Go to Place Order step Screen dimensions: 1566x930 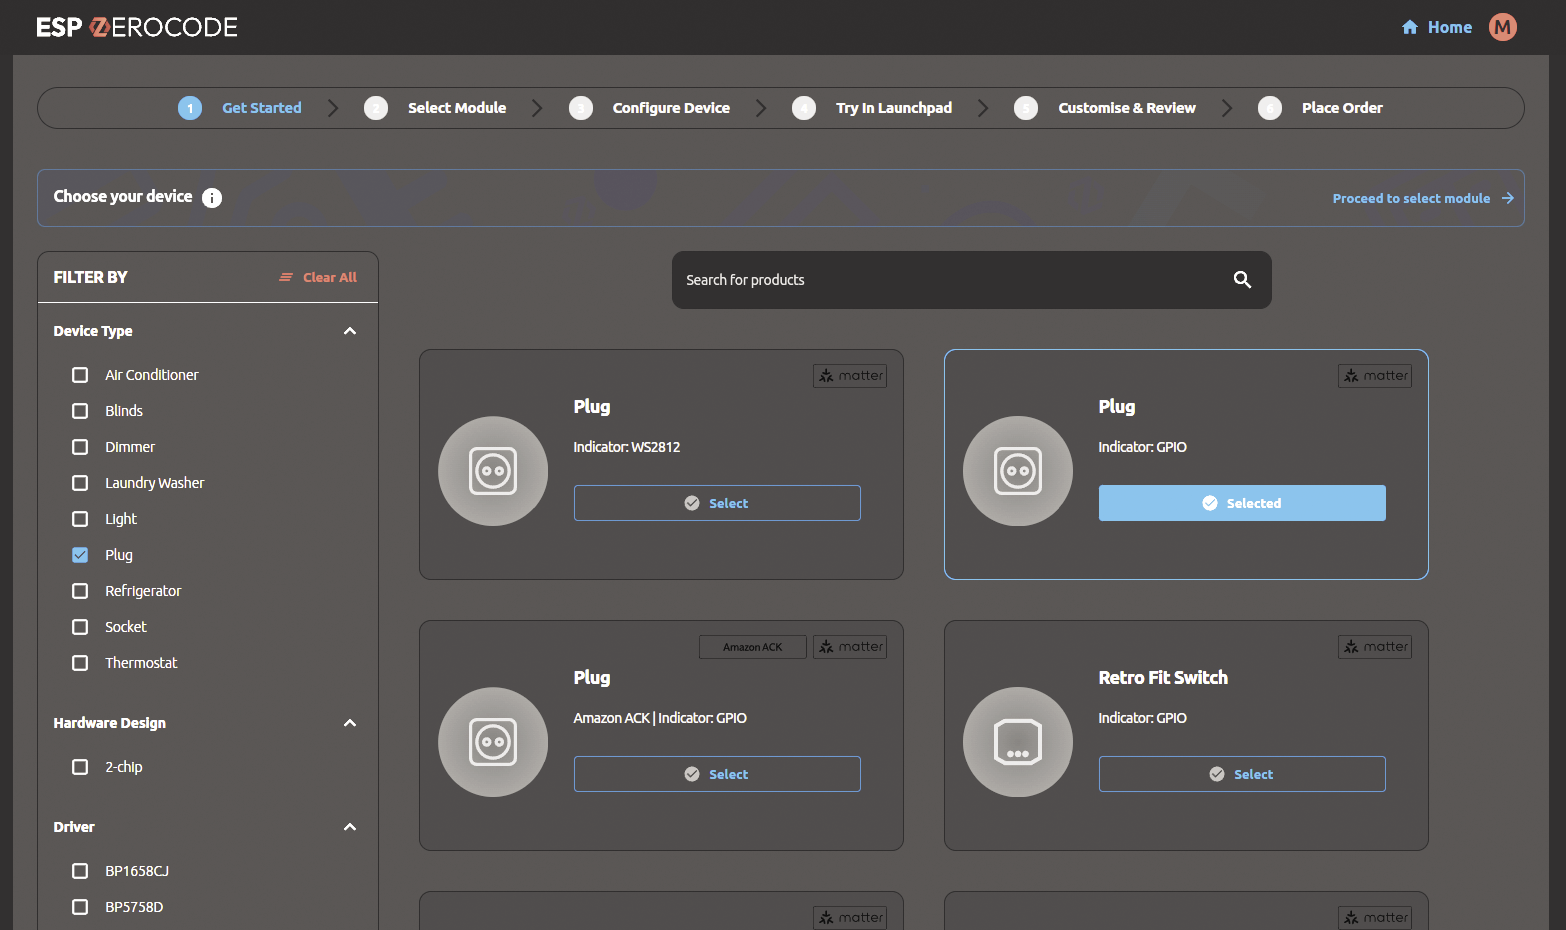point(1342,108)
